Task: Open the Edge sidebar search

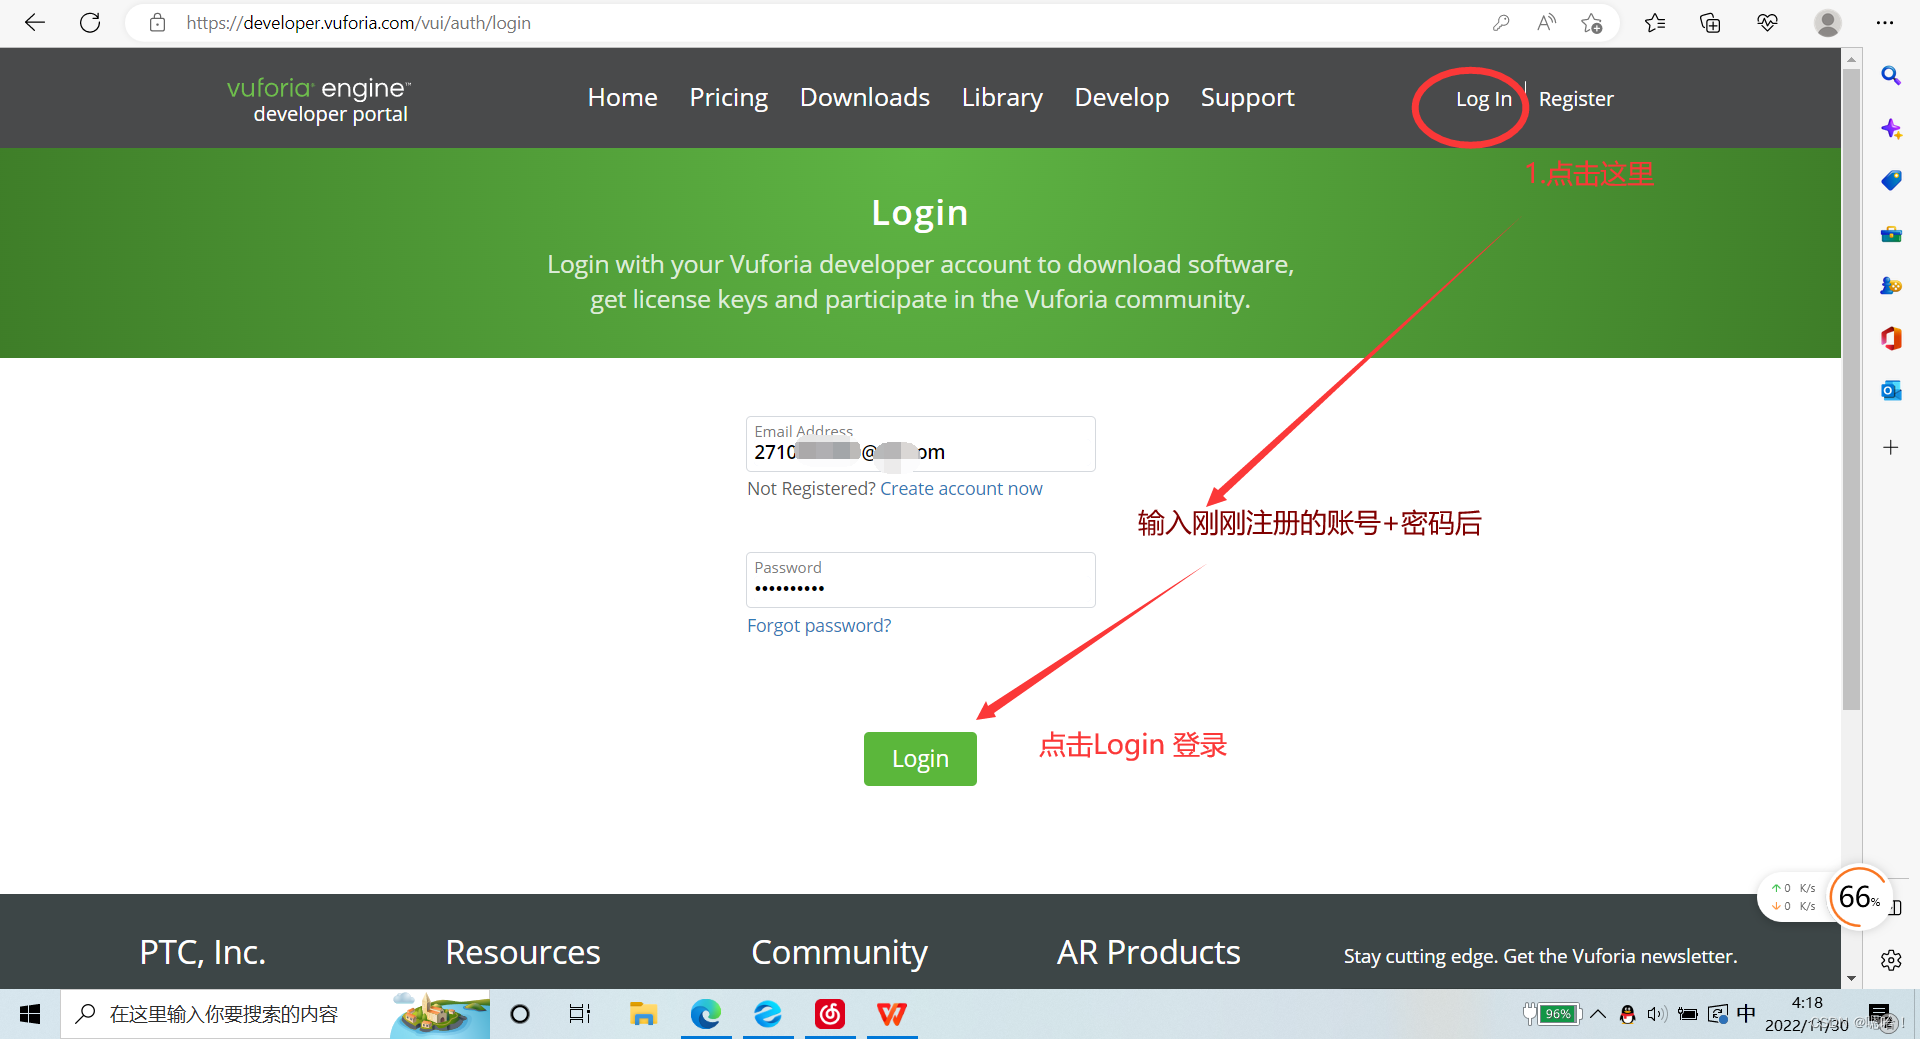Action: click(x=1891, y=75)
